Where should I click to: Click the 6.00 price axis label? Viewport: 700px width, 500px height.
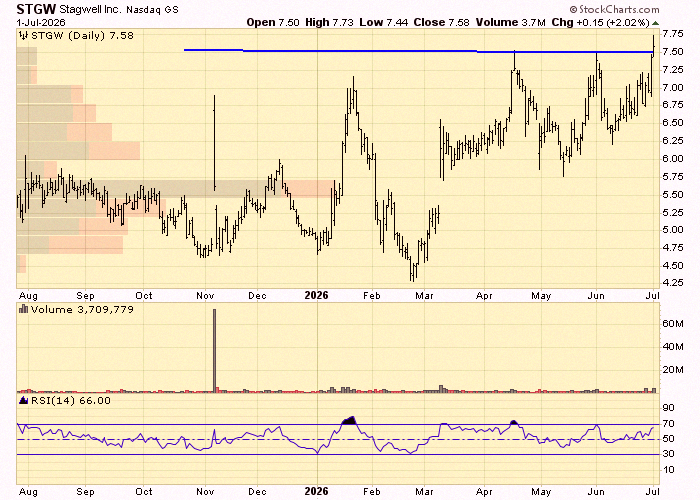pyautogui.click(x=673, y=158)
